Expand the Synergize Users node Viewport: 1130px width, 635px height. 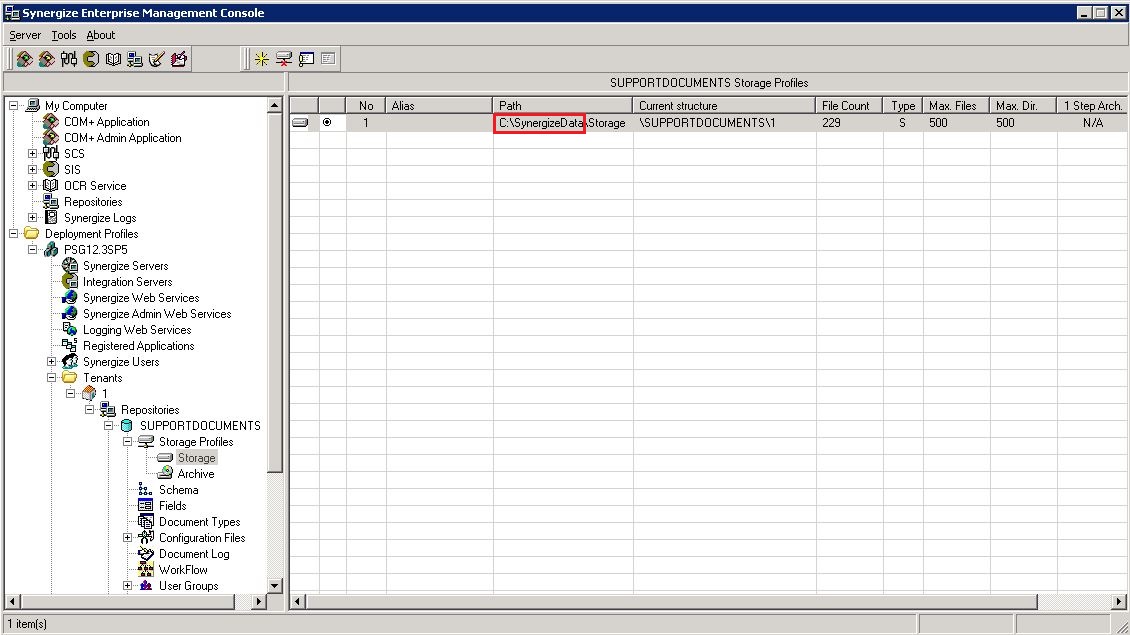tap(52, 362)
